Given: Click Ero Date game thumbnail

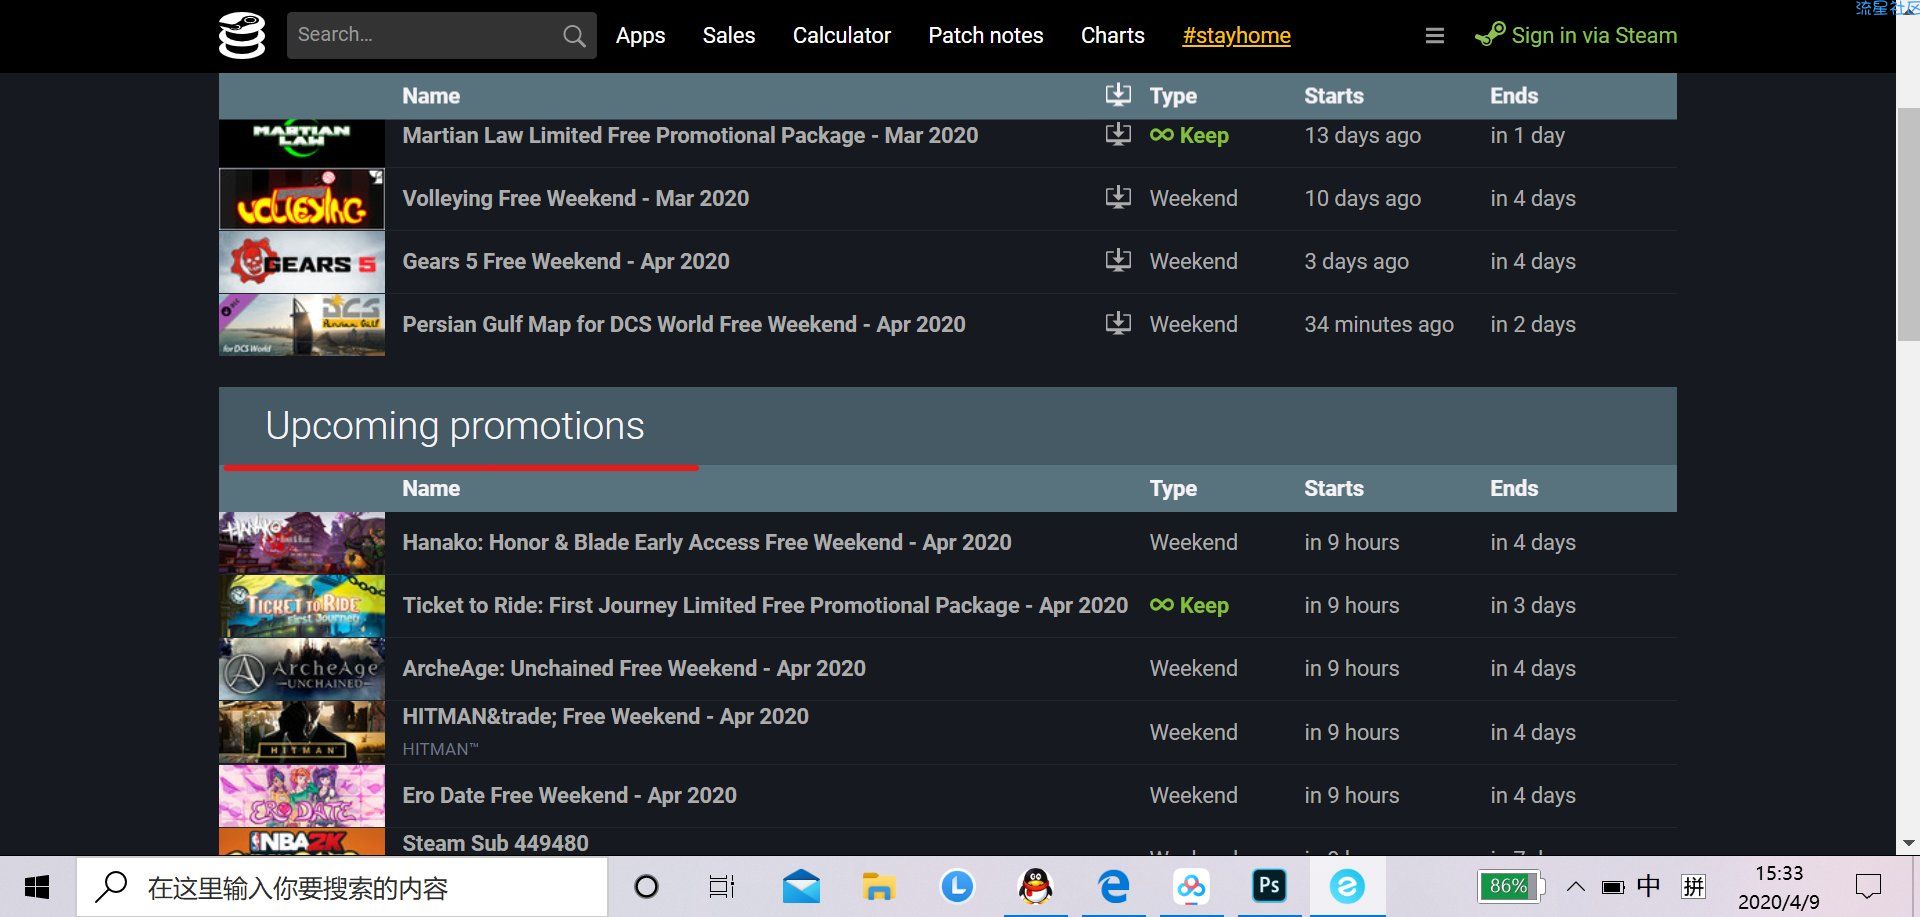Looking at the screenshot, I should pyautogui.click(x=301, y=795).
